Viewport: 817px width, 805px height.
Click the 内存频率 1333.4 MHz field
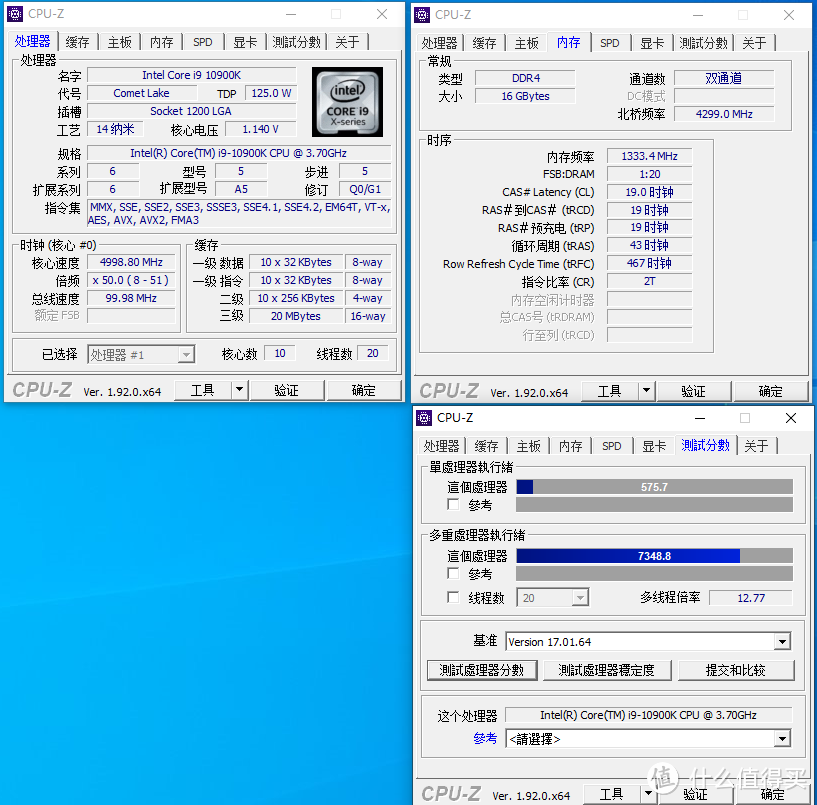click(650, 156)
